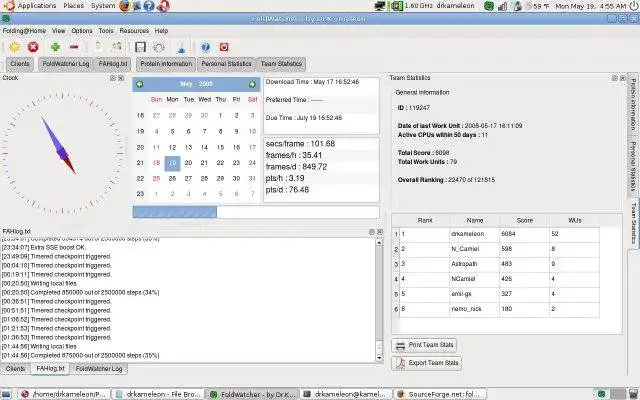The height and width of the screenshot is (400, 640).
Task: Open the Protein Information side tab
Action: click(633, 105)
